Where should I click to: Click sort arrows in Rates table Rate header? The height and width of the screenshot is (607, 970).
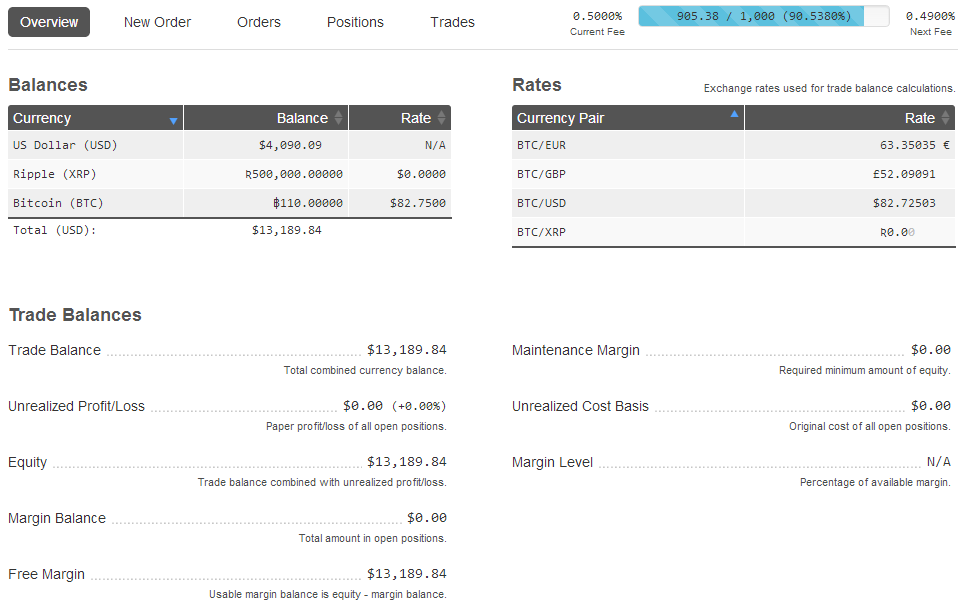[945, 118]
